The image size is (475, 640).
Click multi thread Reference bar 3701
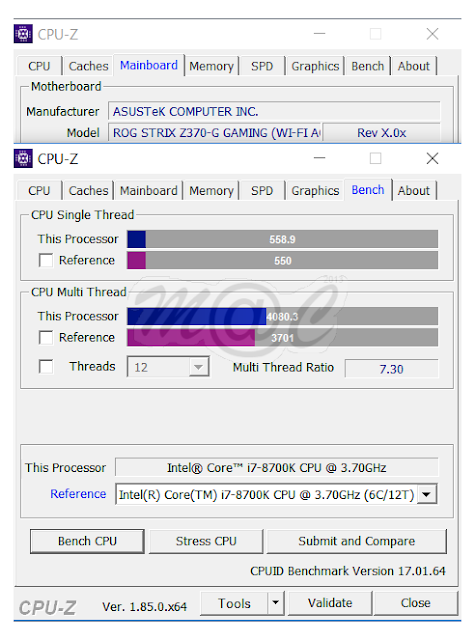coord(282,338)
